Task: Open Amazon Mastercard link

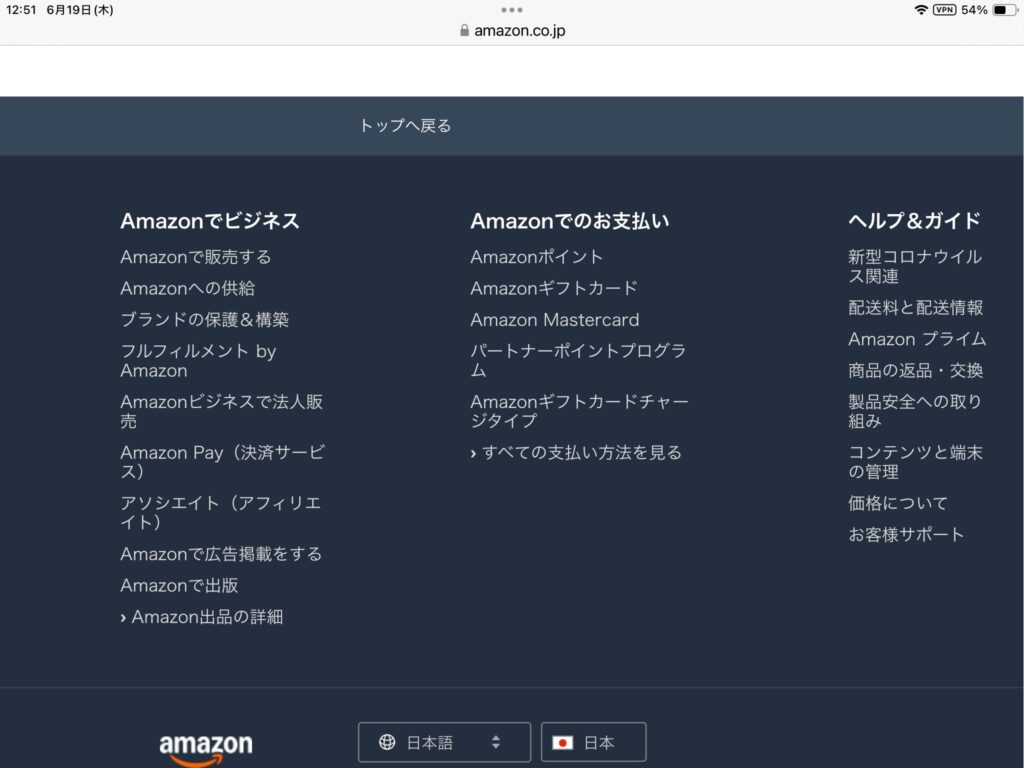Action: (555, 320)
